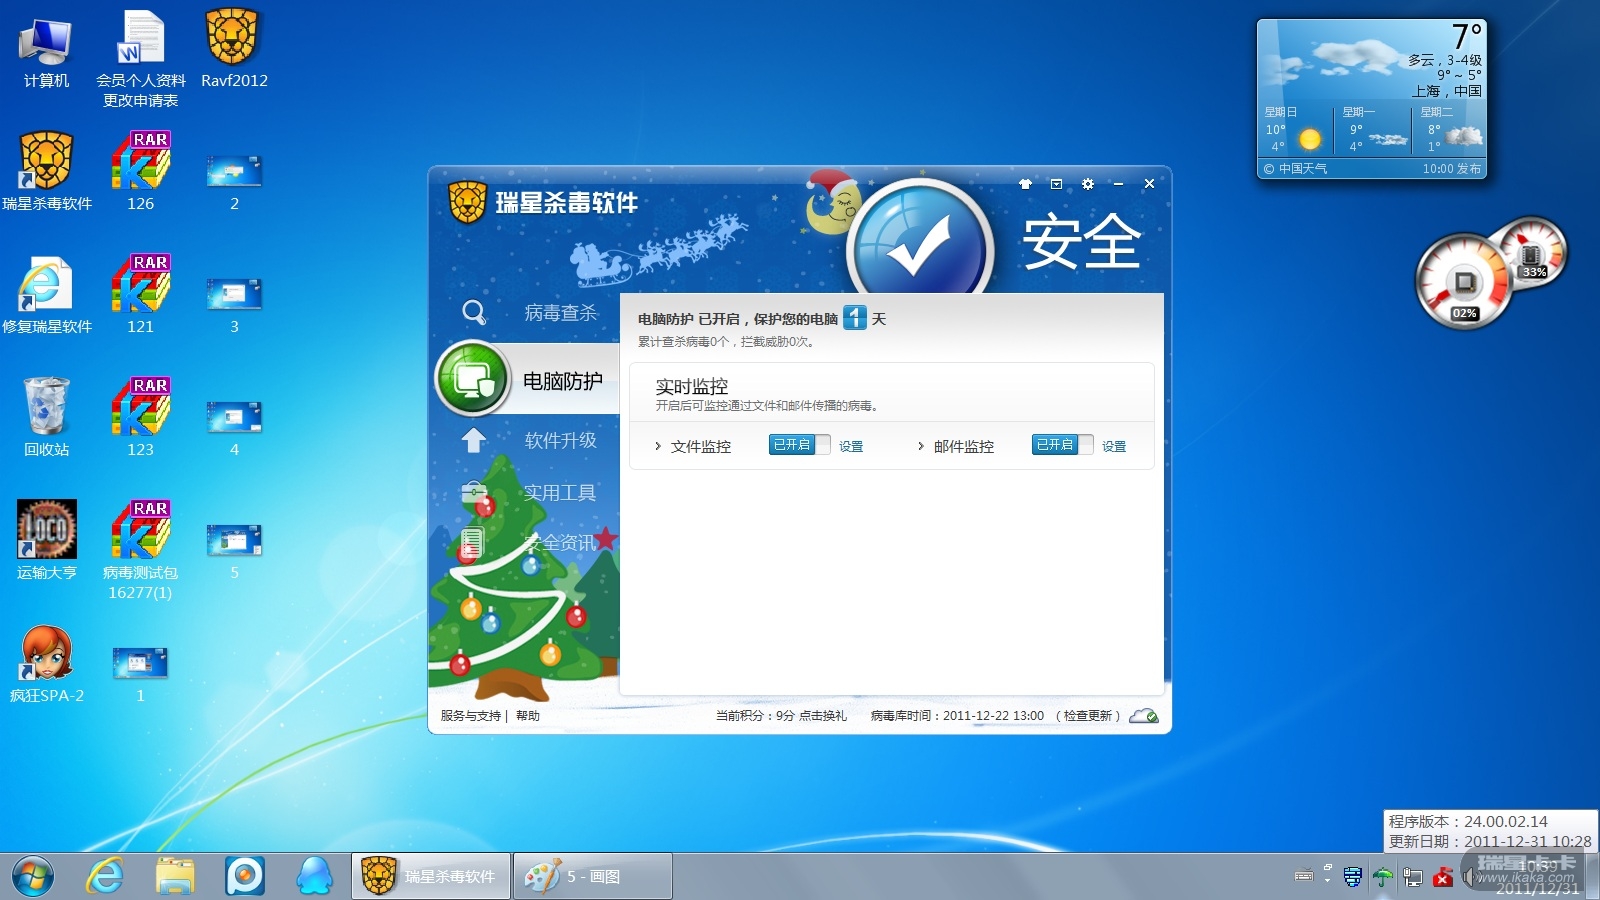The height and width of the screenshot is (900, 1600).
Task: Open the 帮助 help link
Action: coord(528,716)
